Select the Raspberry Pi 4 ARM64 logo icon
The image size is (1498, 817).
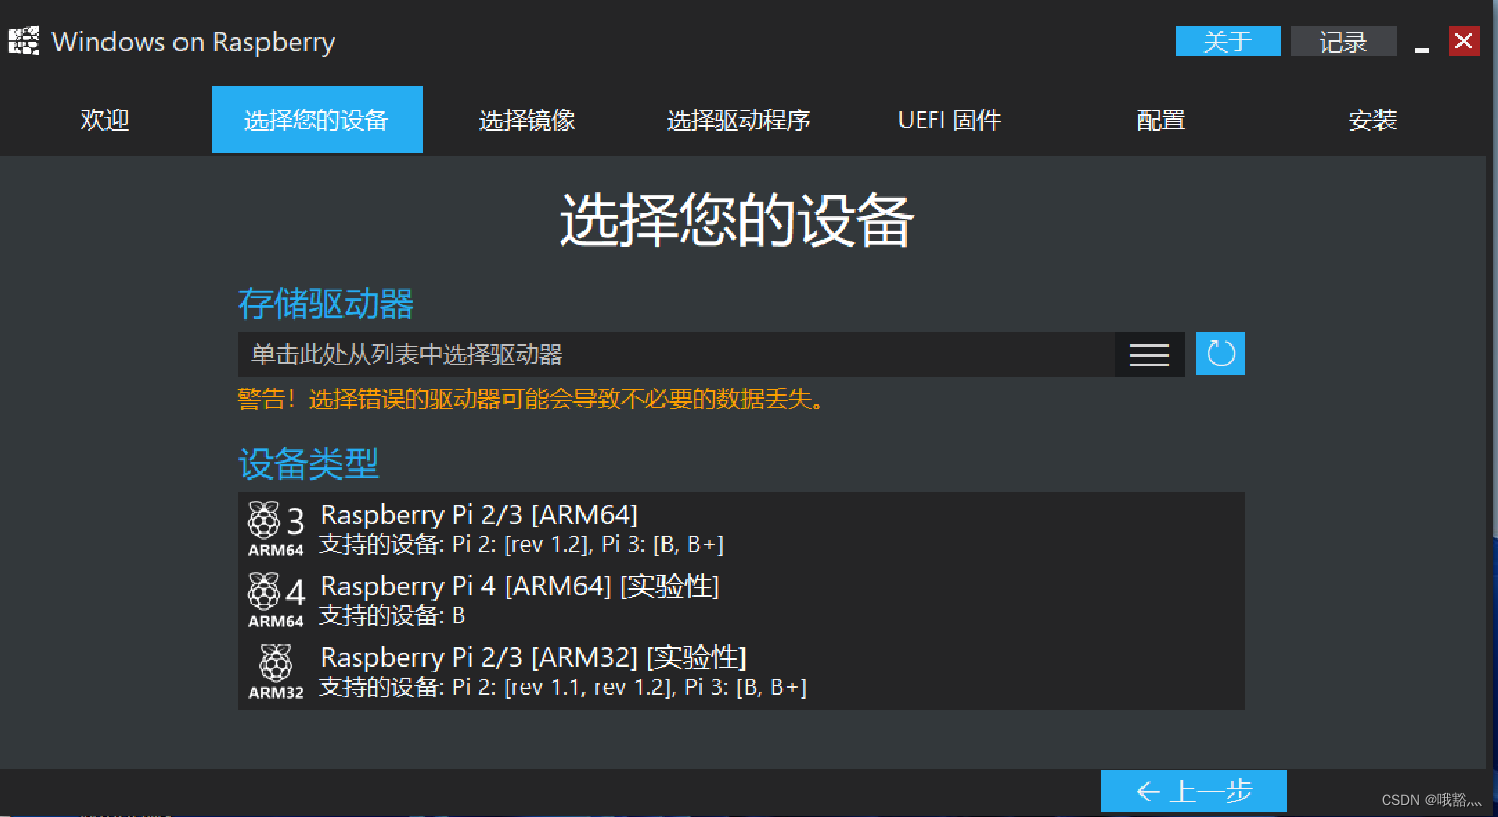276,600
